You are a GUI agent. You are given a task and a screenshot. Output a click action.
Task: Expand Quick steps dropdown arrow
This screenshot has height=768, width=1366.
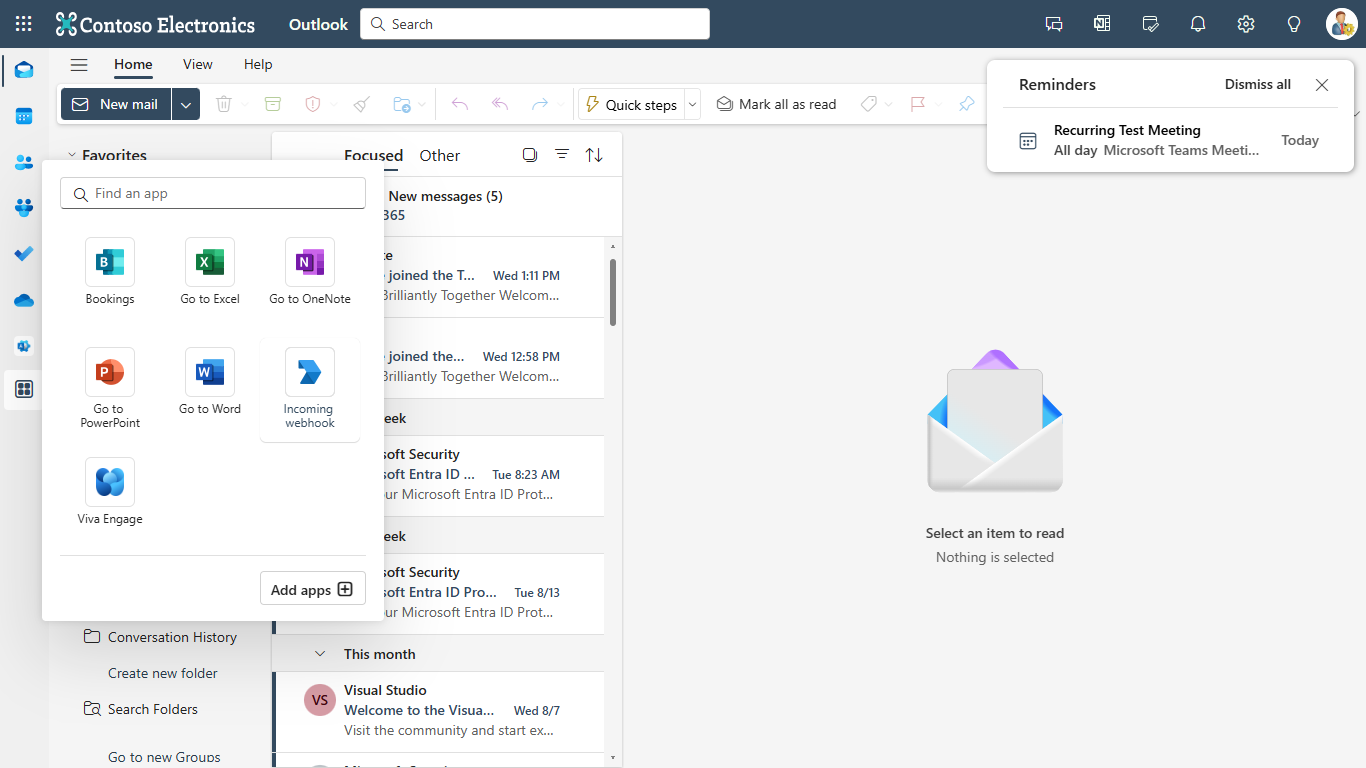coord(692,104)
